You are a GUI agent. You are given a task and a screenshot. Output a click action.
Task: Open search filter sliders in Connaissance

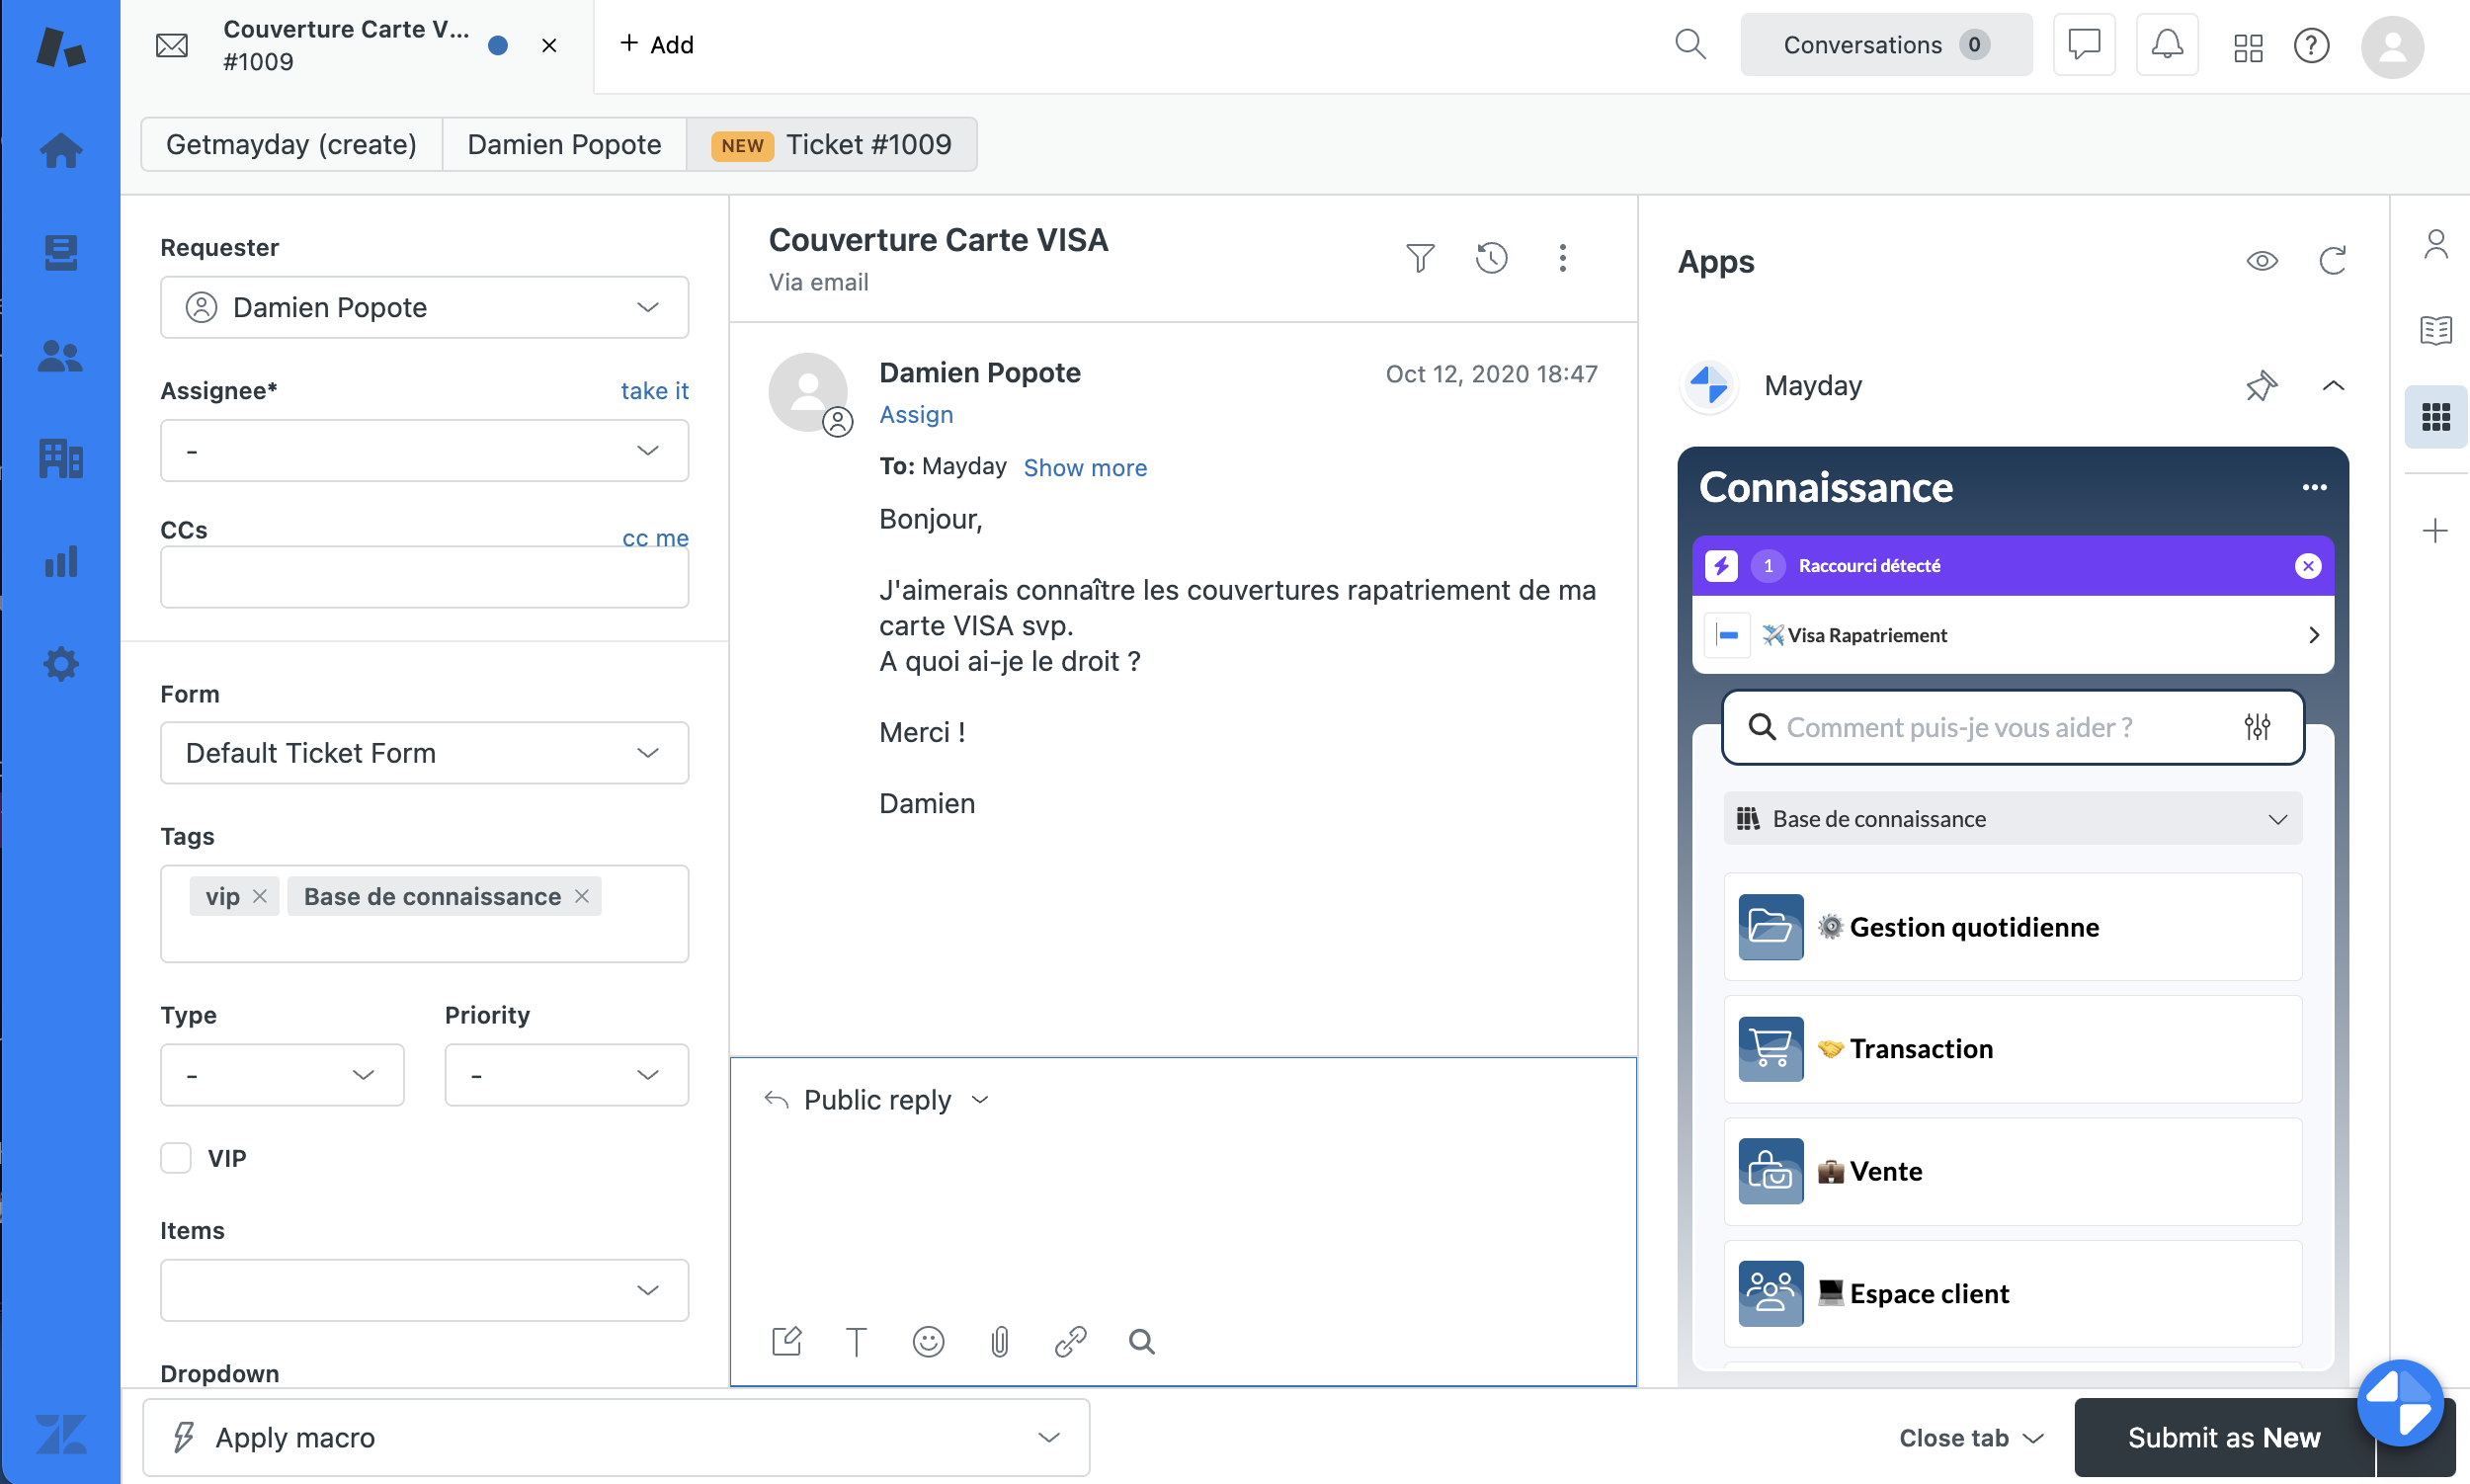click(2256, 727)
